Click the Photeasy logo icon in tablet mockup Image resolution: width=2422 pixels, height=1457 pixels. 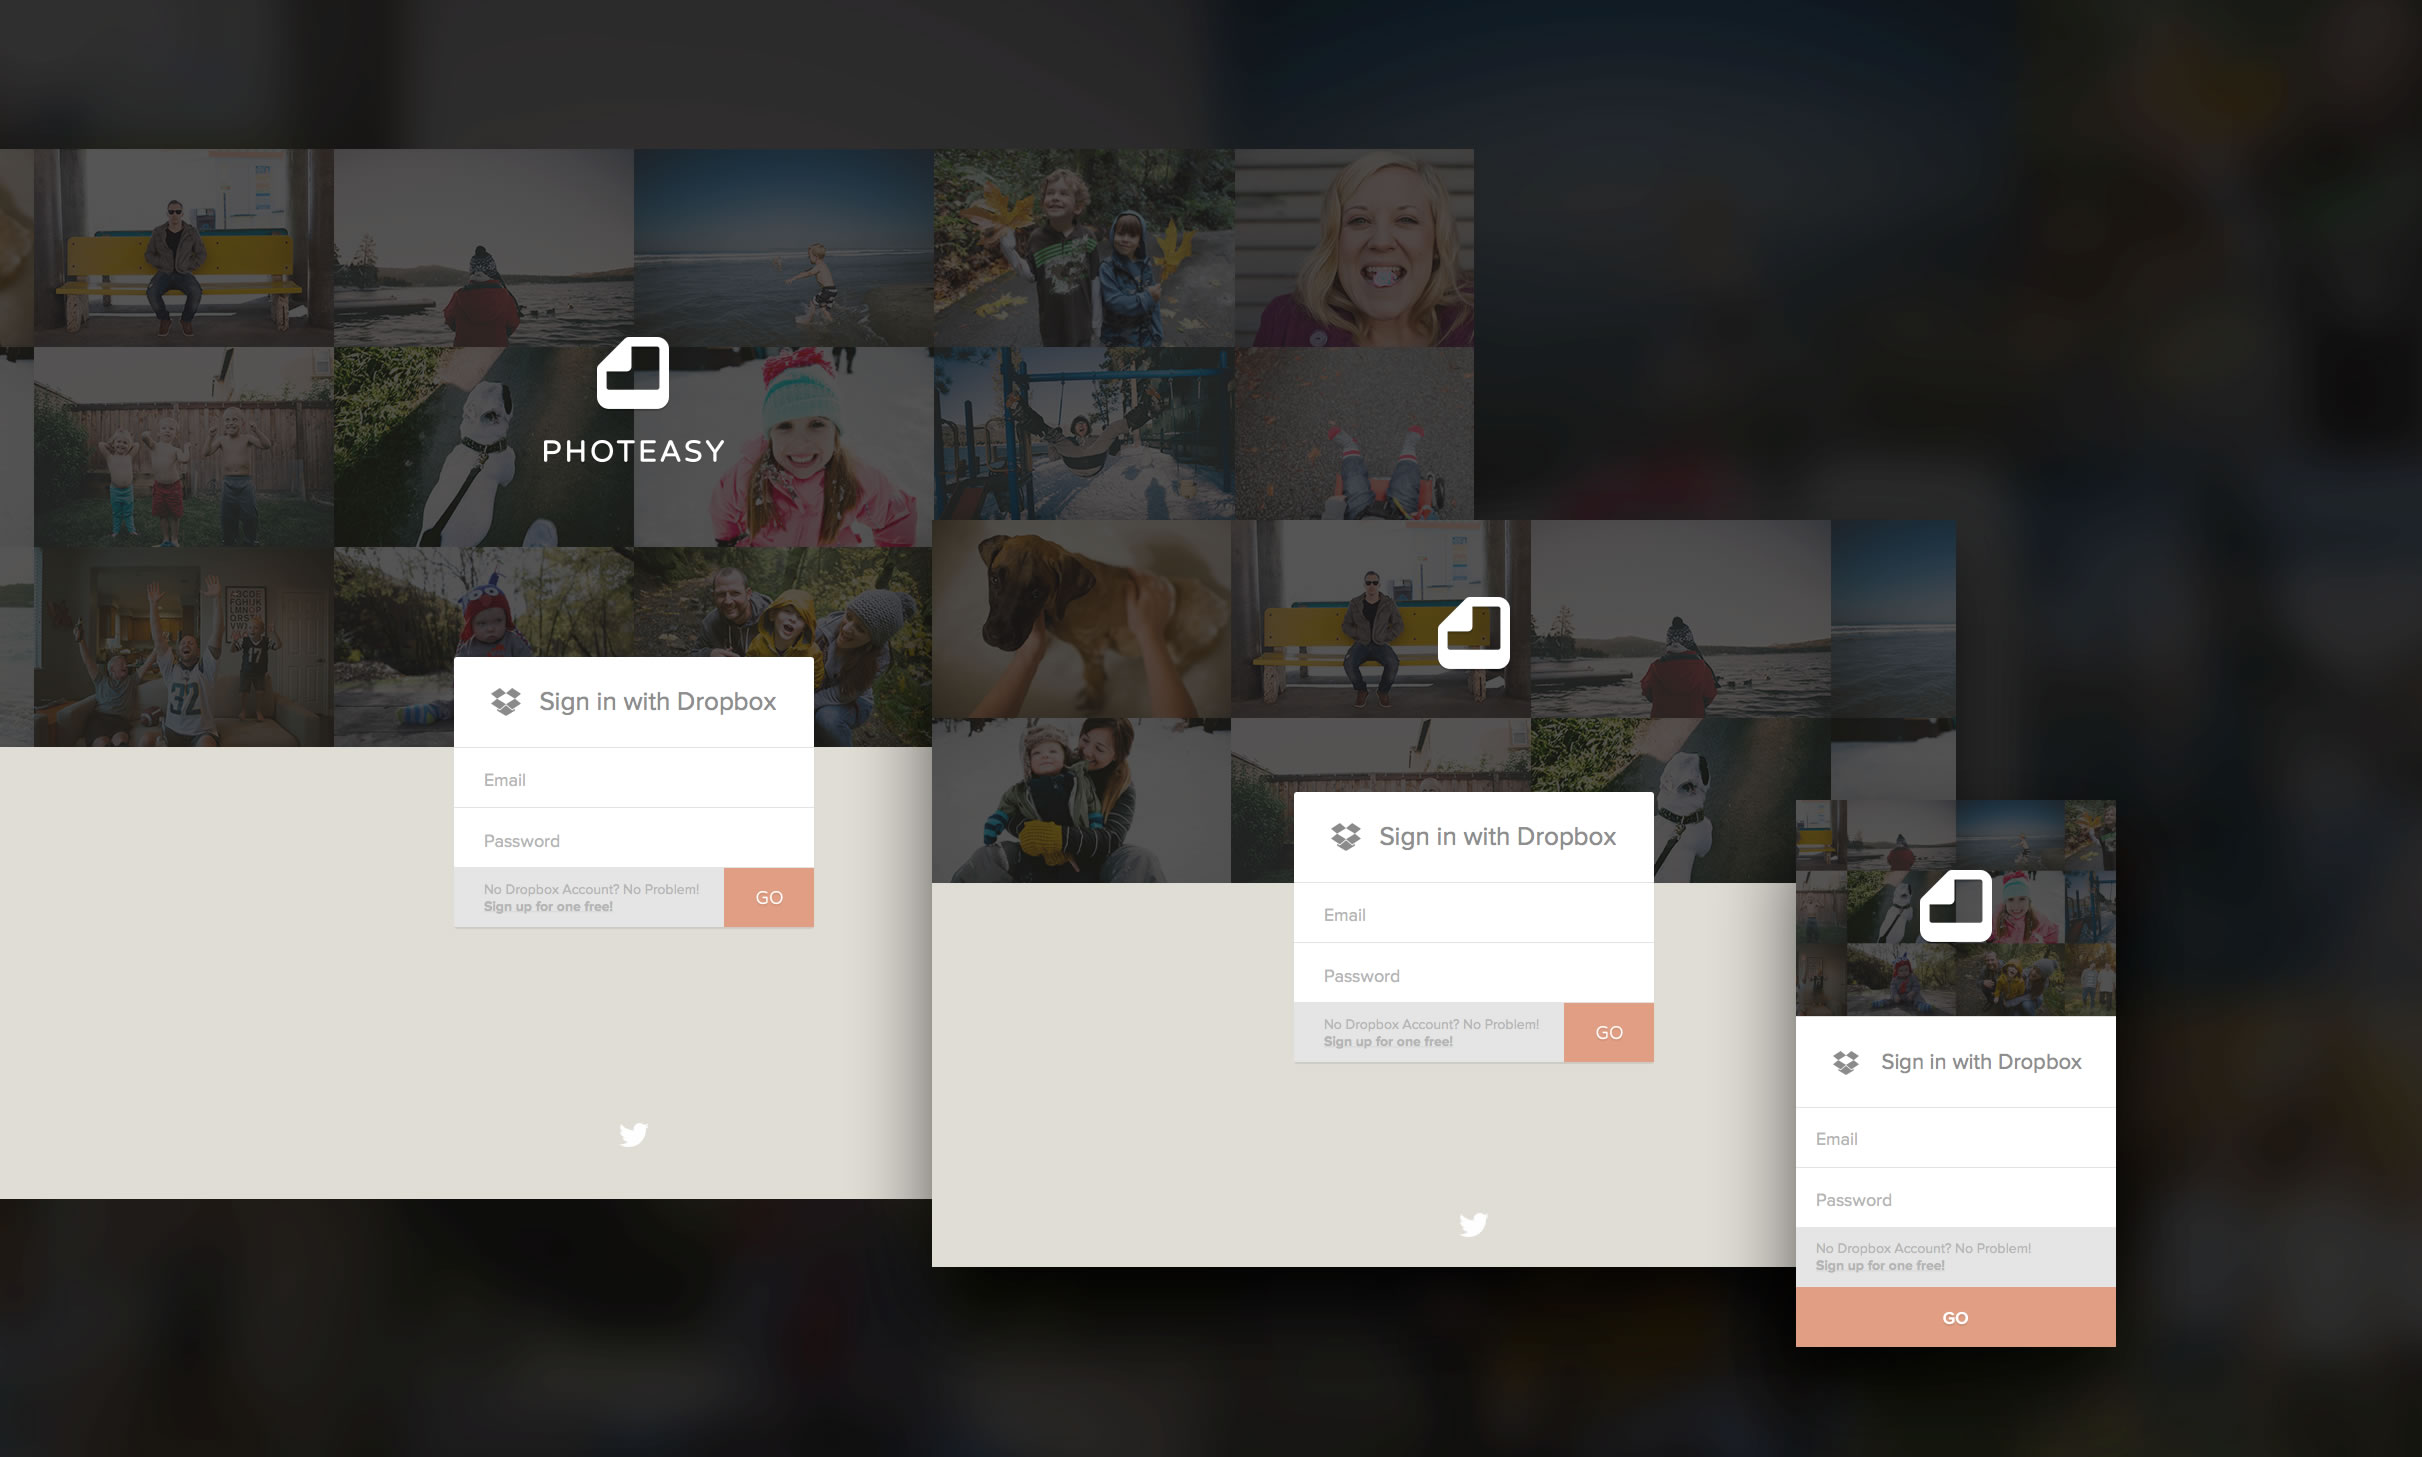1474,633
